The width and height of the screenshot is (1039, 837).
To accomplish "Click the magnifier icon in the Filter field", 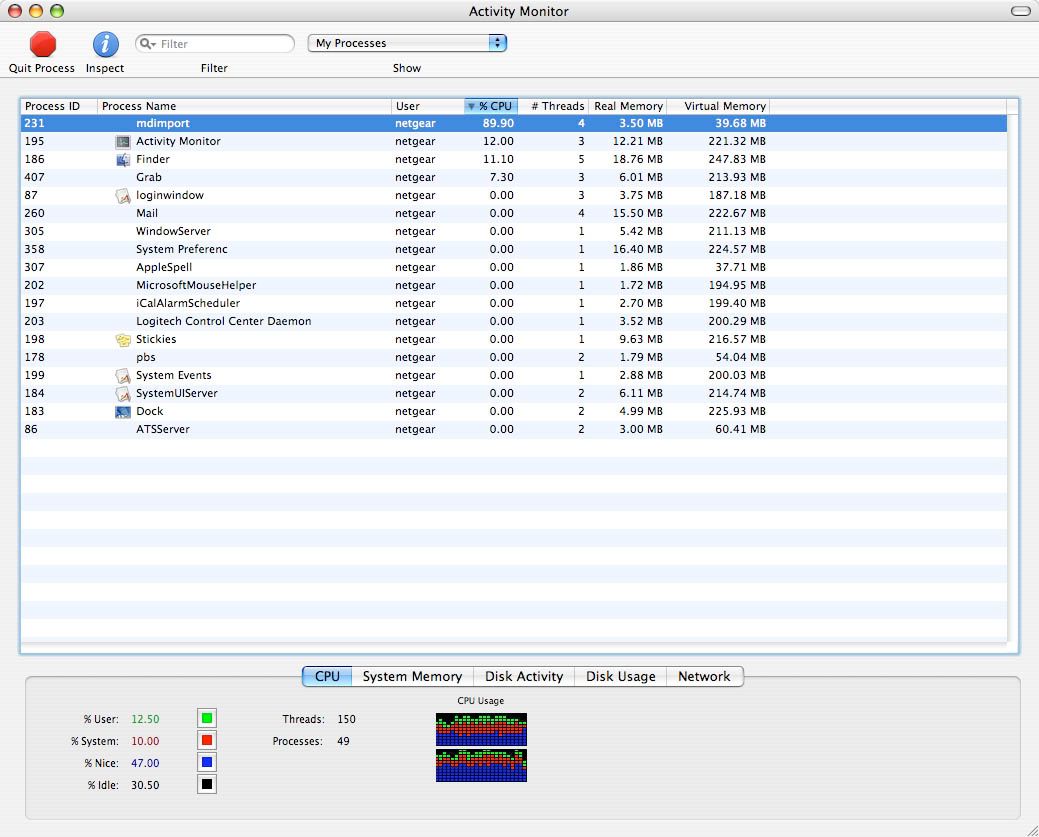I will click(146, 44).
